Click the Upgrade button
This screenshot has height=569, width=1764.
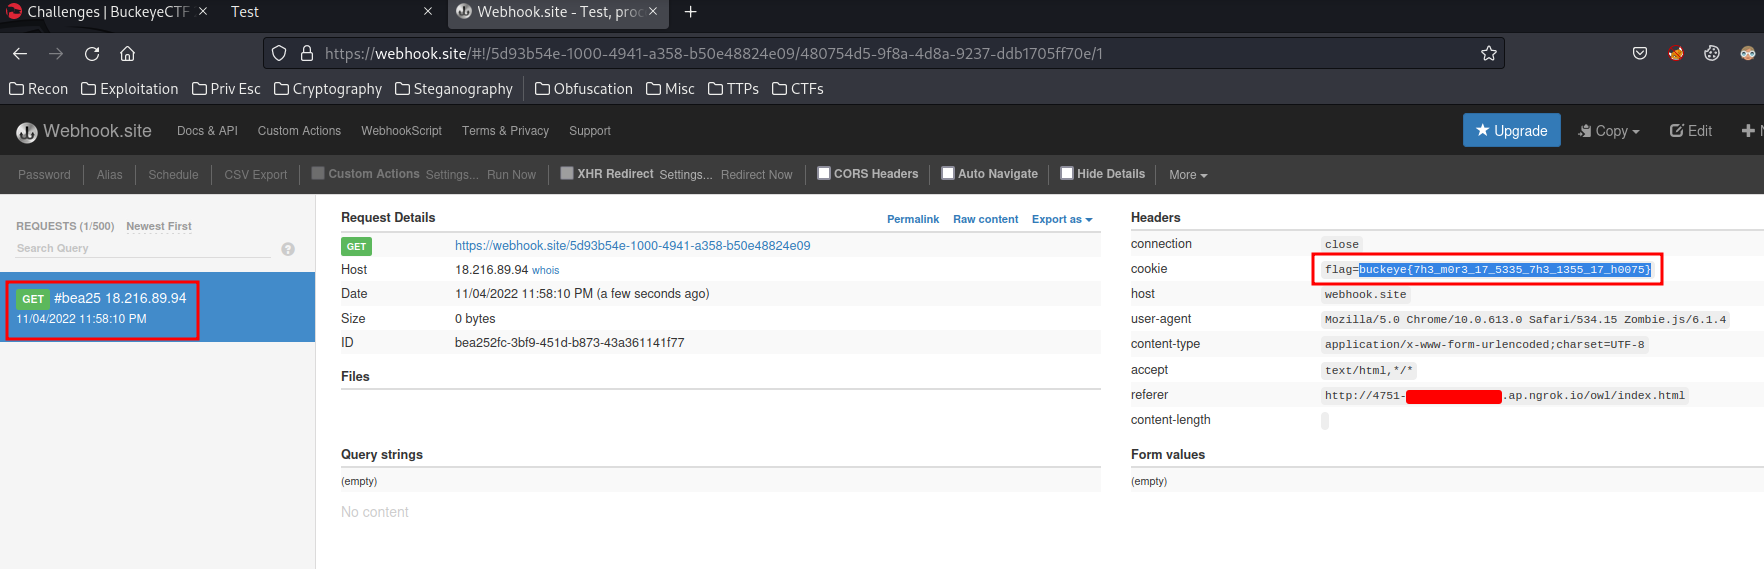point(1511,131)
